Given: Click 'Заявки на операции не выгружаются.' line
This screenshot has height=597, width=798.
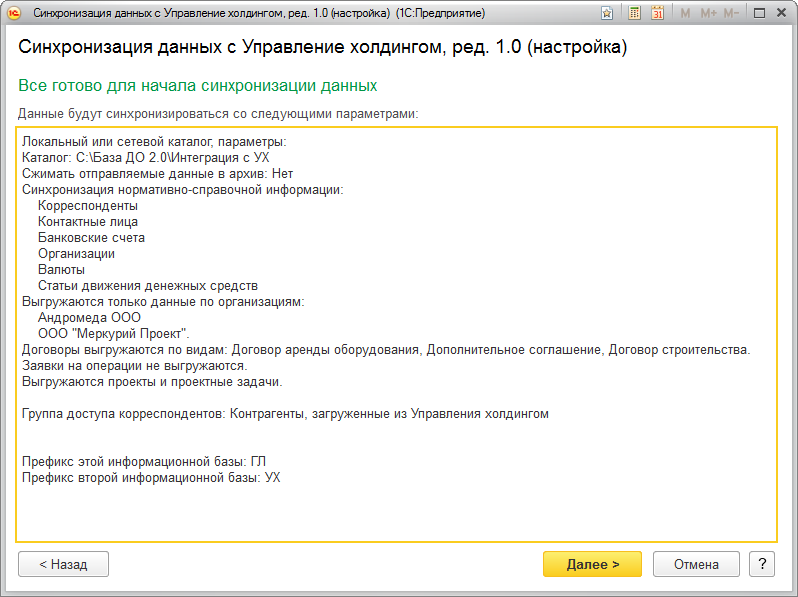Looking at the screenshot, I should coord(134,365).
